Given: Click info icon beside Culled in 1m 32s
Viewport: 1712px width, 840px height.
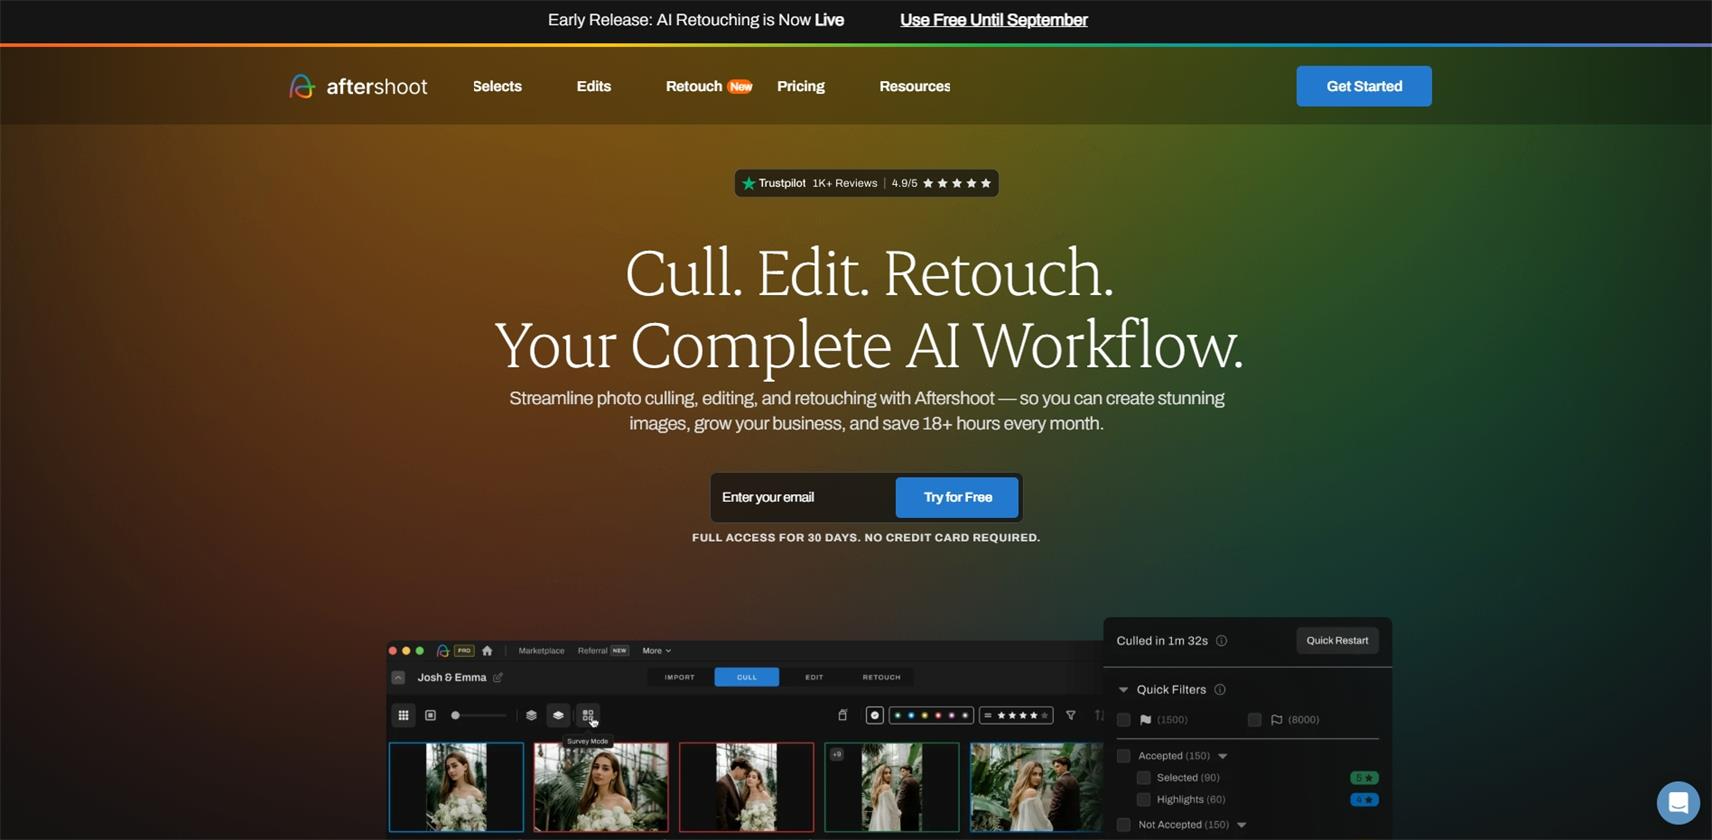Looking at the screenshot, I should 1221,641.
